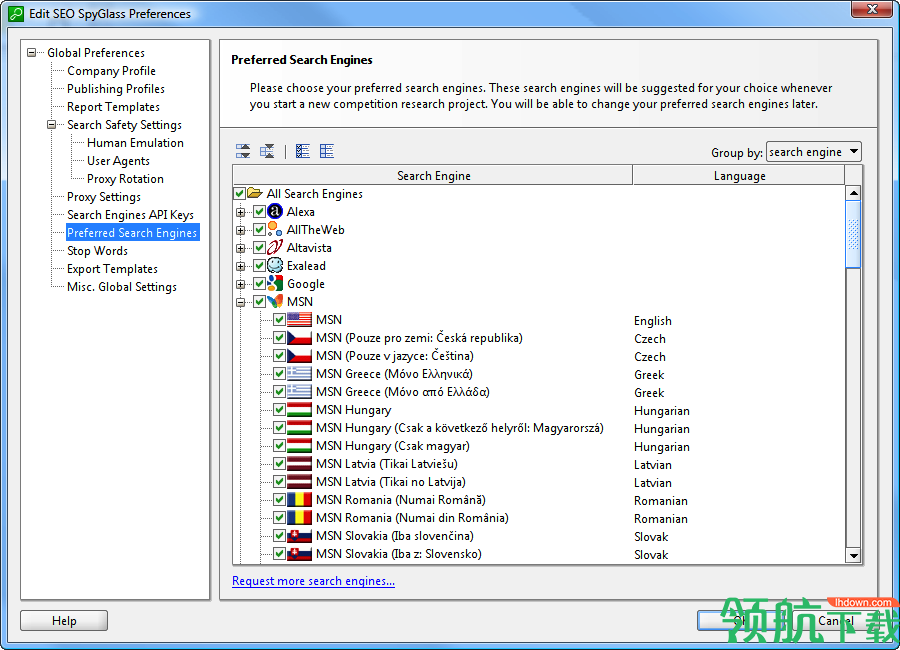The width and height of the screenshot is (900, 650).
Task: Click the Expand All toolbar icon
Action: coord(243,152)
